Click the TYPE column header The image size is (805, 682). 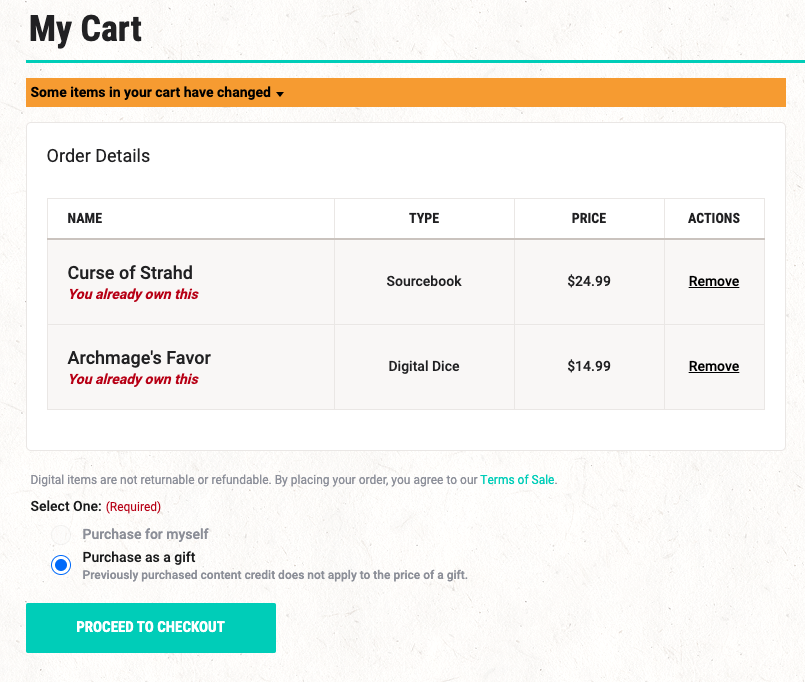(x=424, y=218)
